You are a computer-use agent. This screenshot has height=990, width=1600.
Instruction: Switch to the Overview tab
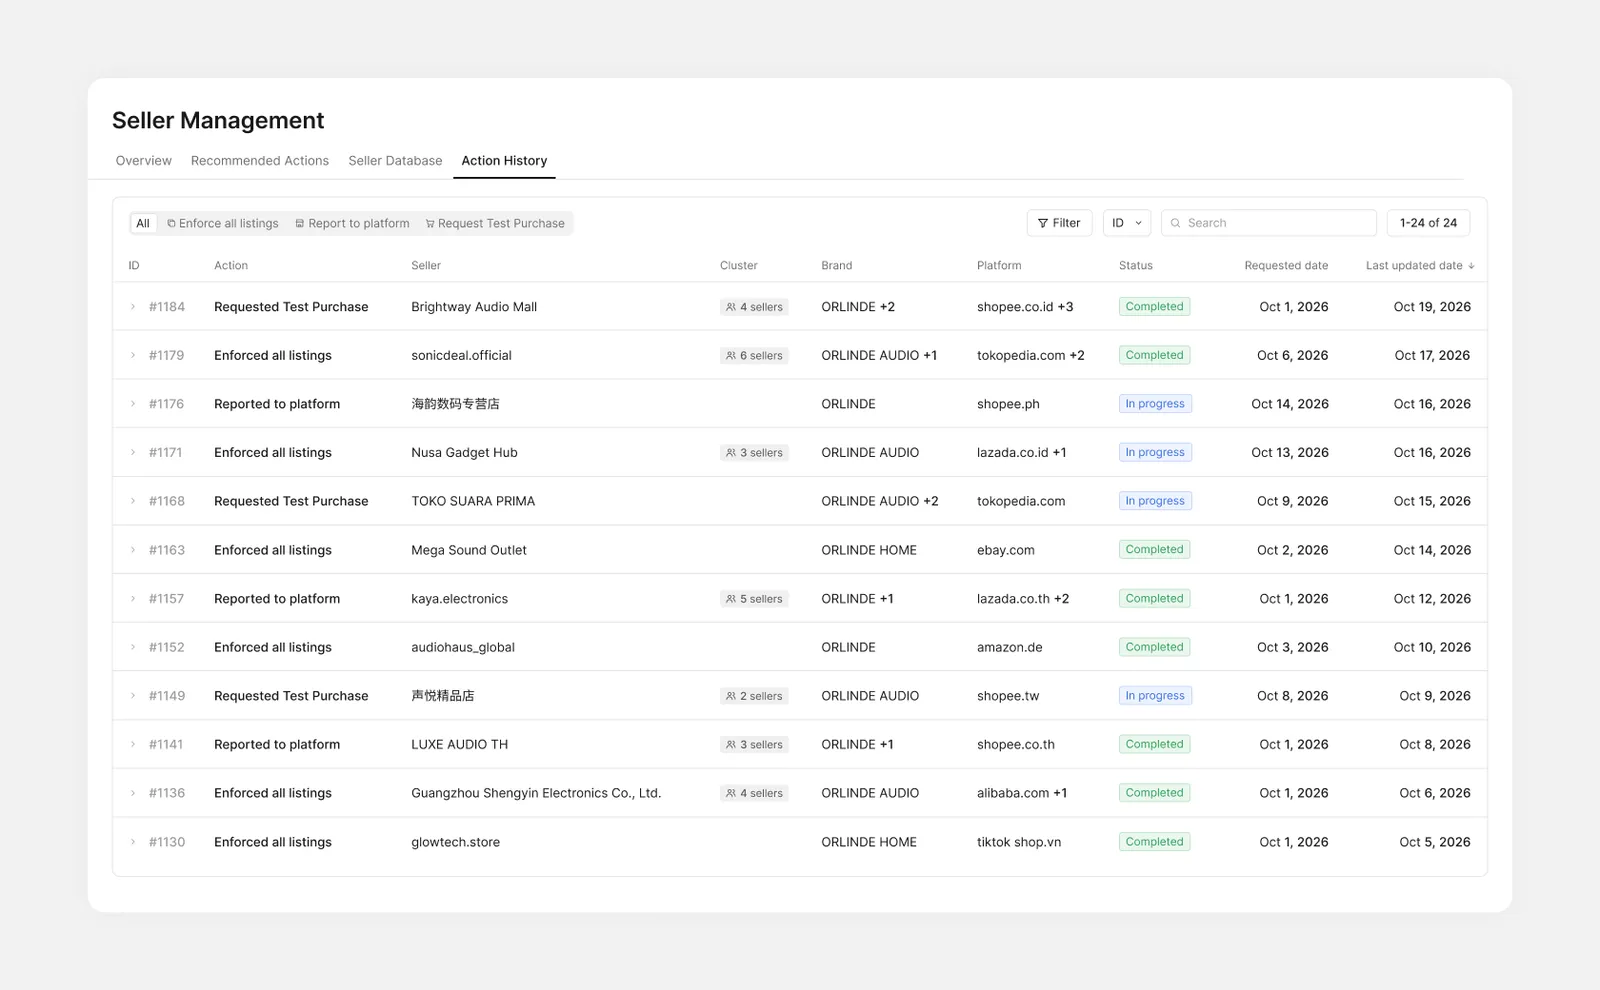[x=144, y=161]
